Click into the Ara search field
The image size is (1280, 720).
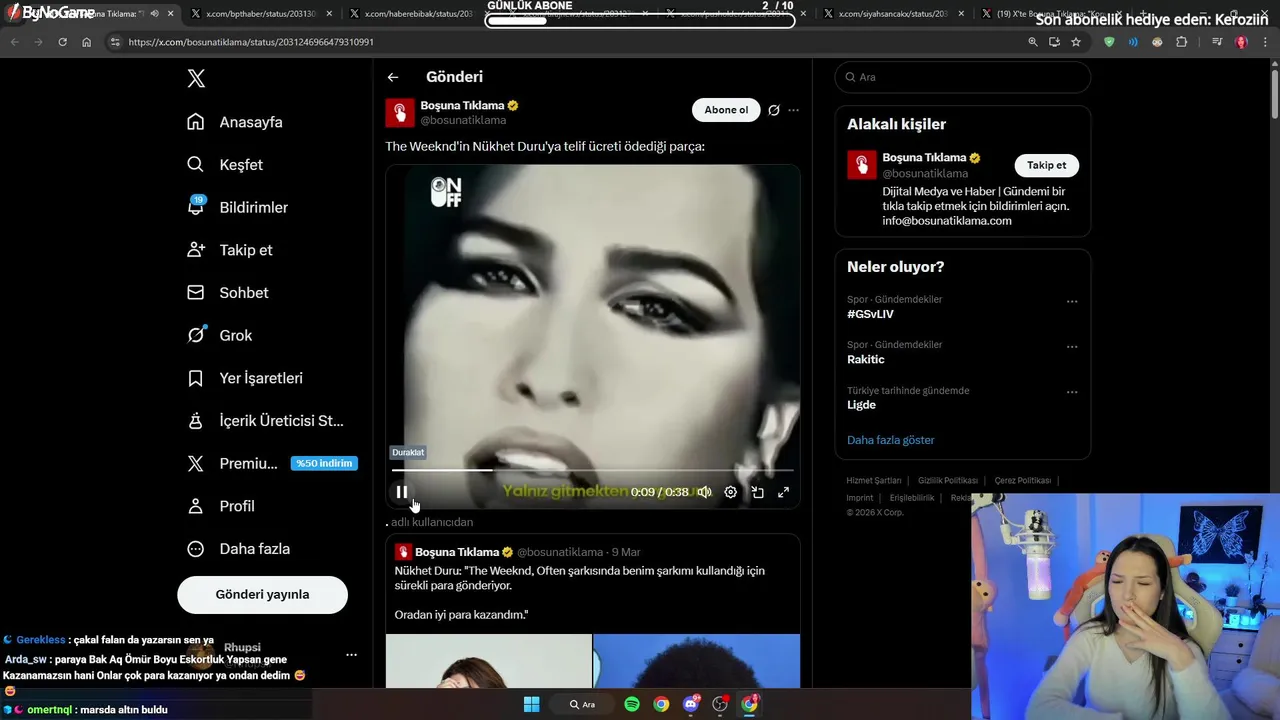point(963,77)
